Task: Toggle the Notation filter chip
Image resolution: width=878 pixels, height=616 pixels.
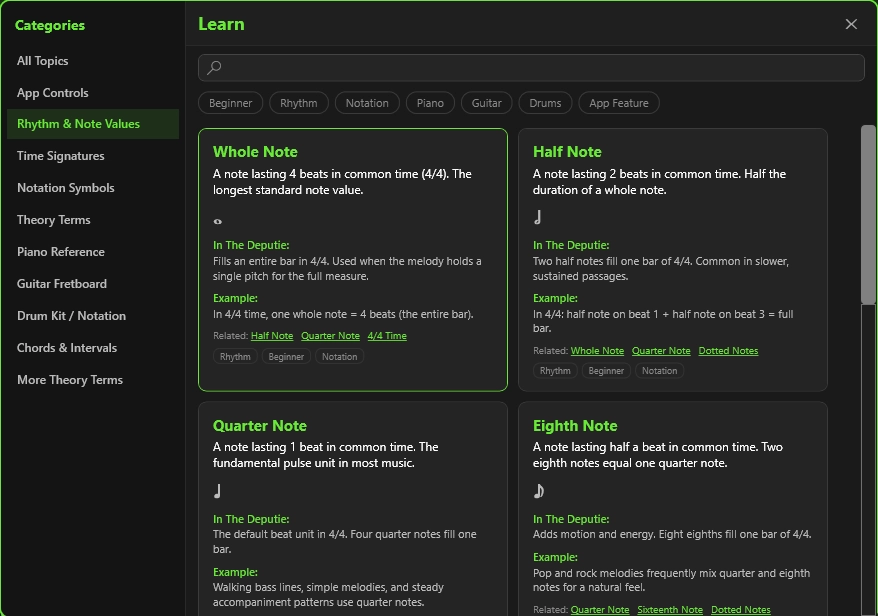Action: [367, 103]
